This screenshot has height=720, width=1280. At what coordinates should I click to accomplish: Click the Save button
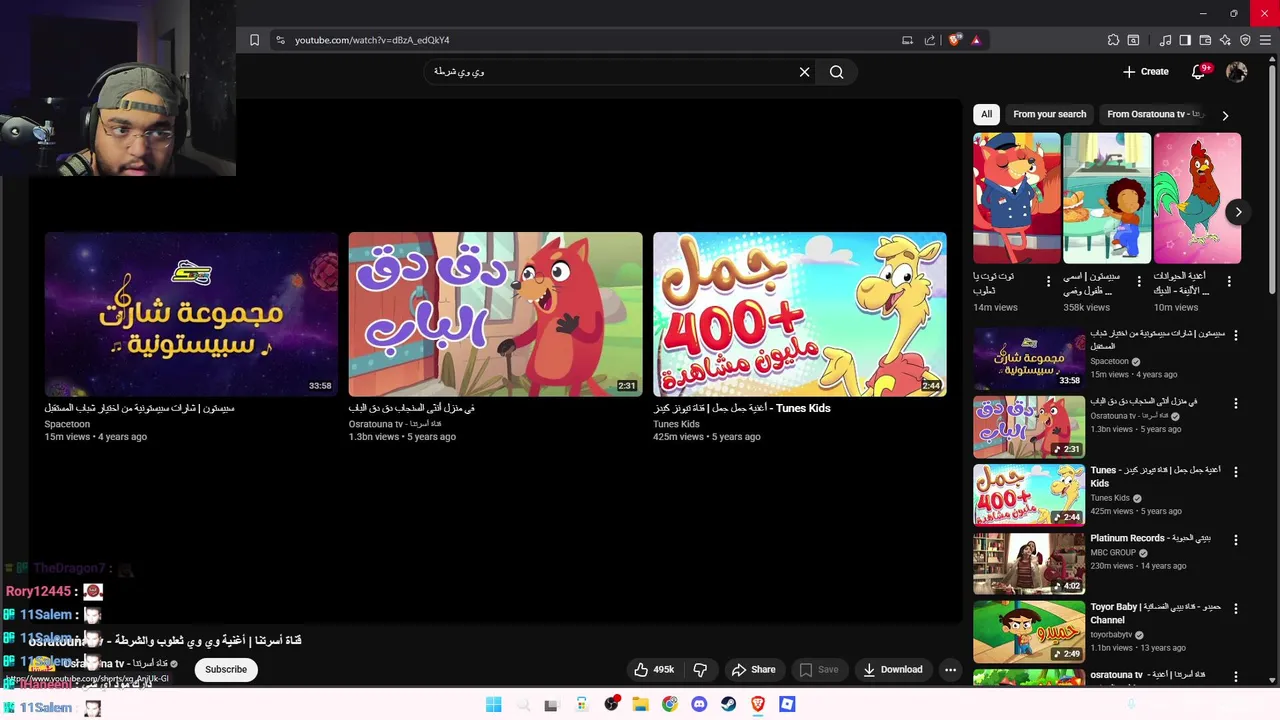819,669
